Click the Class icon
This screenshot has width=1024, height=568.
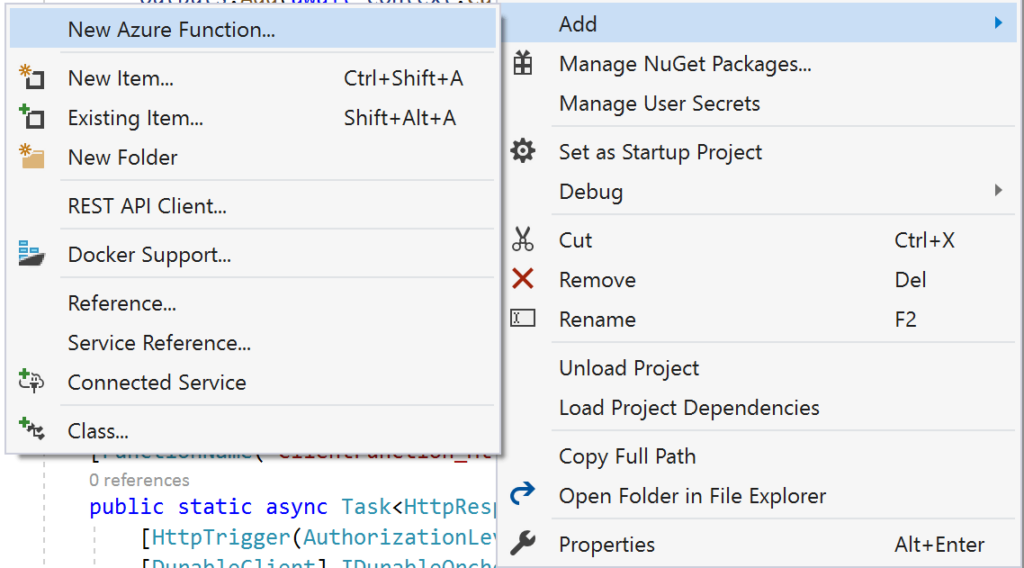31,430
